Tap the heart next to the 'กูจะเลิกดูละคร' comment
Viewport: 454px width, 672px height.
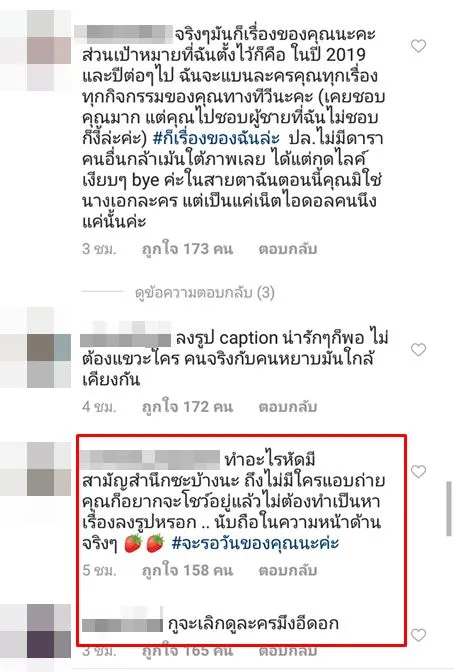(418, 635)
